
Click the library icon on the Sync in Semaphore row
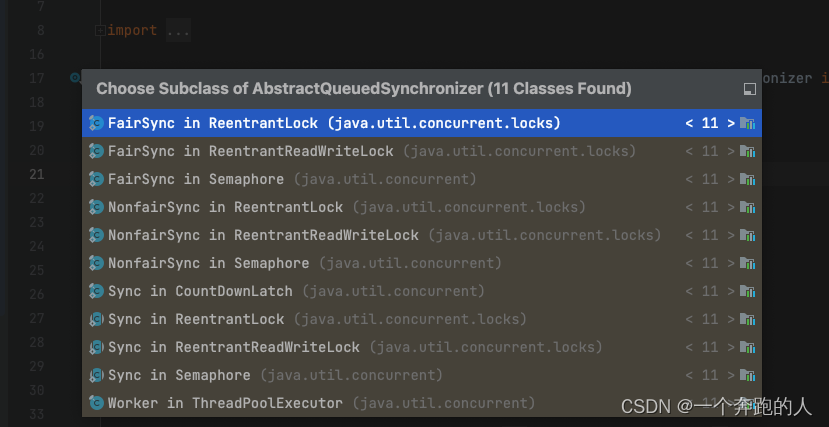click(x=748, y=375)
